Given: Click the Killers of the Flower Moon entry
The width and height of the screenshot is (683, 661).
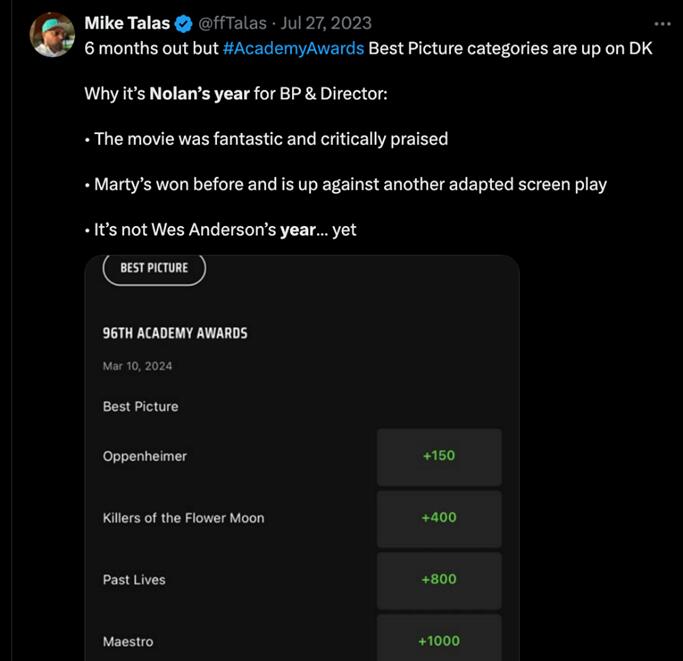Looking at the screenshot, I should point(183,518).
